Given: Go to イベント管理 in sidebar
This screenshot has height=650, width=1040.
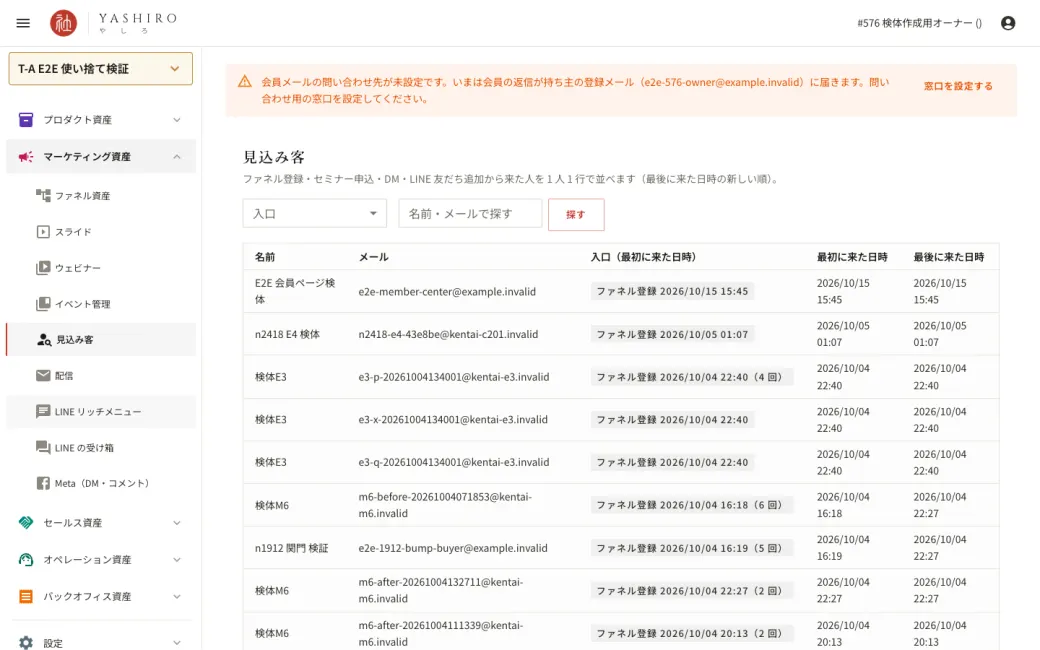Looking at the screenshot, I should pyautogui.click(x=101, y=304).
